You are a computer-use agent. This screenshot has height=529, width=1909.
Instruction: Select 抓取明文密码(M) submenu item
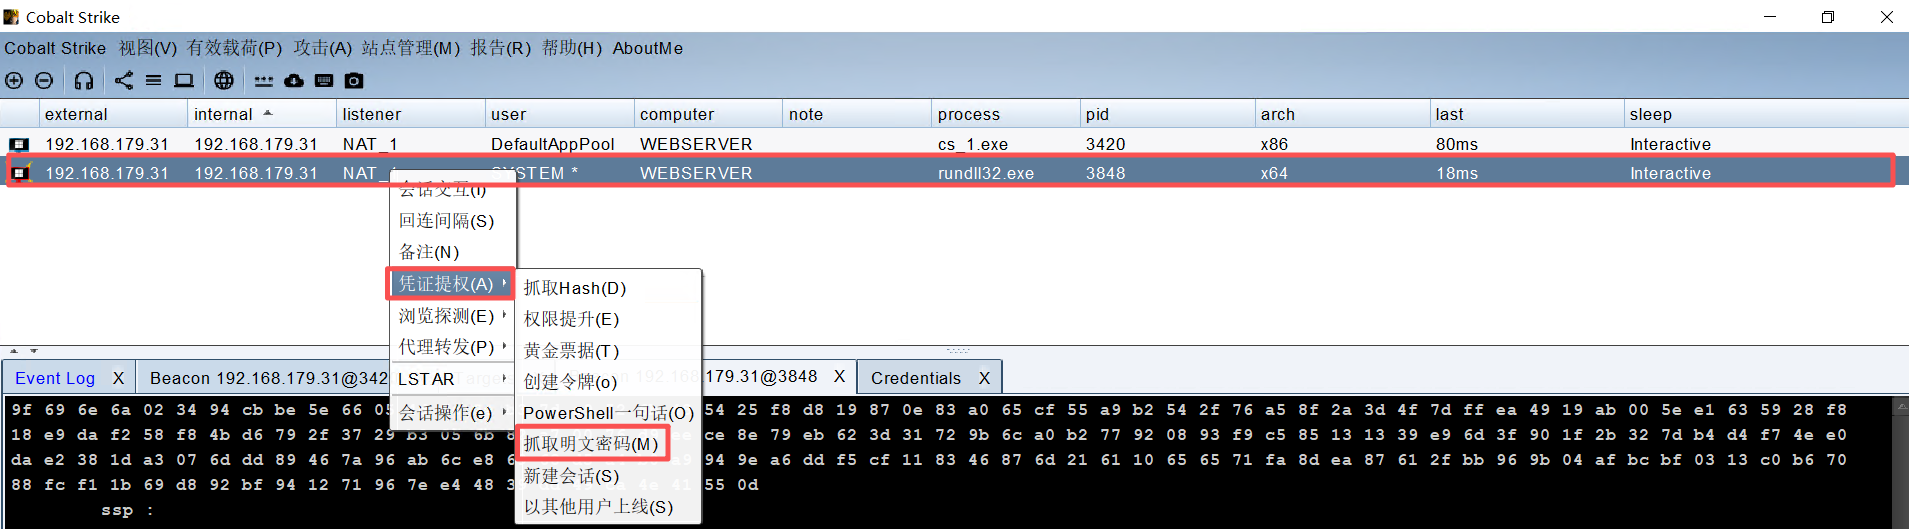coord(608,444)
